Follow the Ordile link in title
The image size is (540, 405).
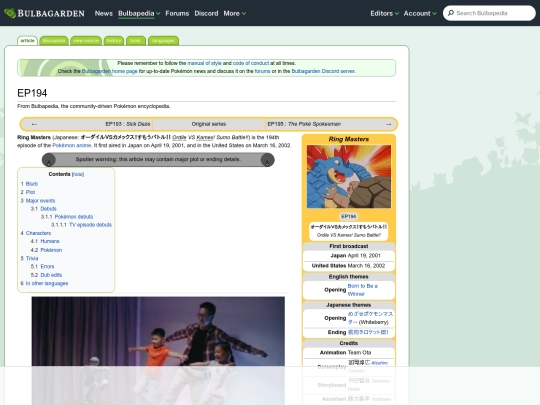tap(179, 137)
